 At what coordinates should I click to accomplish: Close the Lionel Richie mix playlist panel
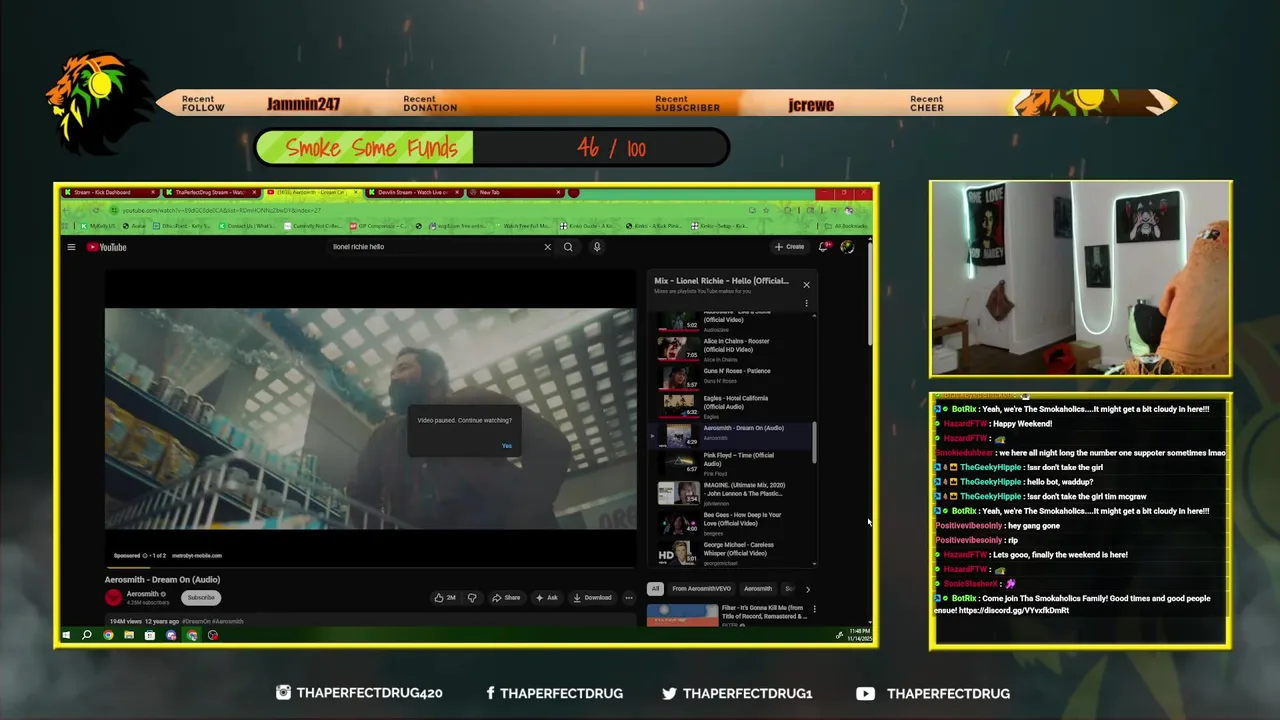(806, 285)
